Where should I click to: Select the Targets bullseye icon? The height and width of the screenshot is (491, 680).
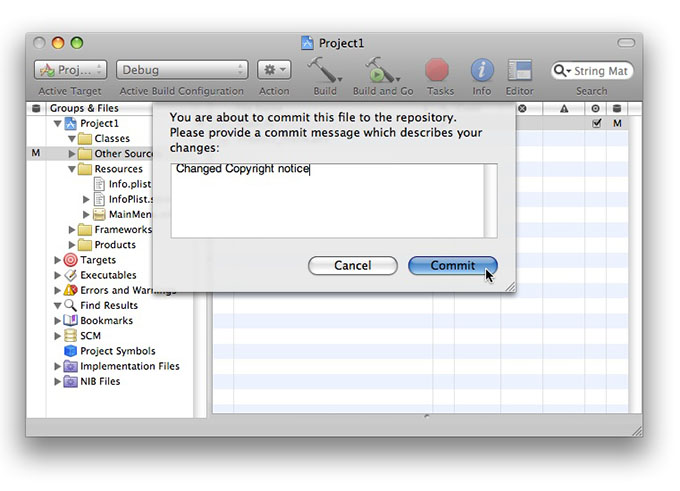(70, 260)
